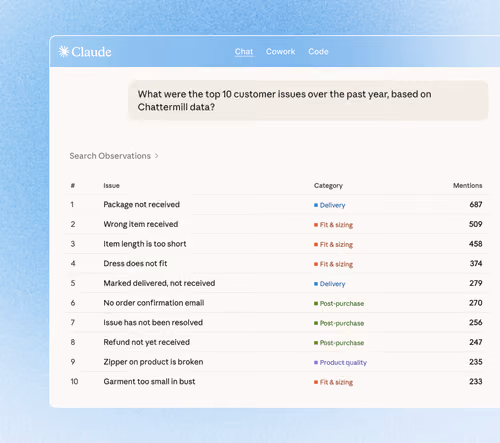
Task: Click the Category column header
Action: tap(328, 186)
